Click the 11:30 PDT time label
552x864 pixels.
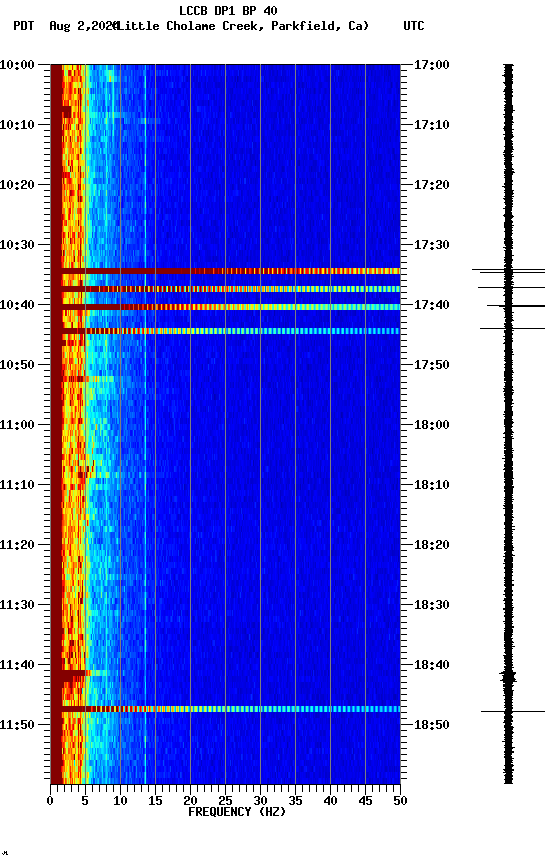click(x=17, y=606)
